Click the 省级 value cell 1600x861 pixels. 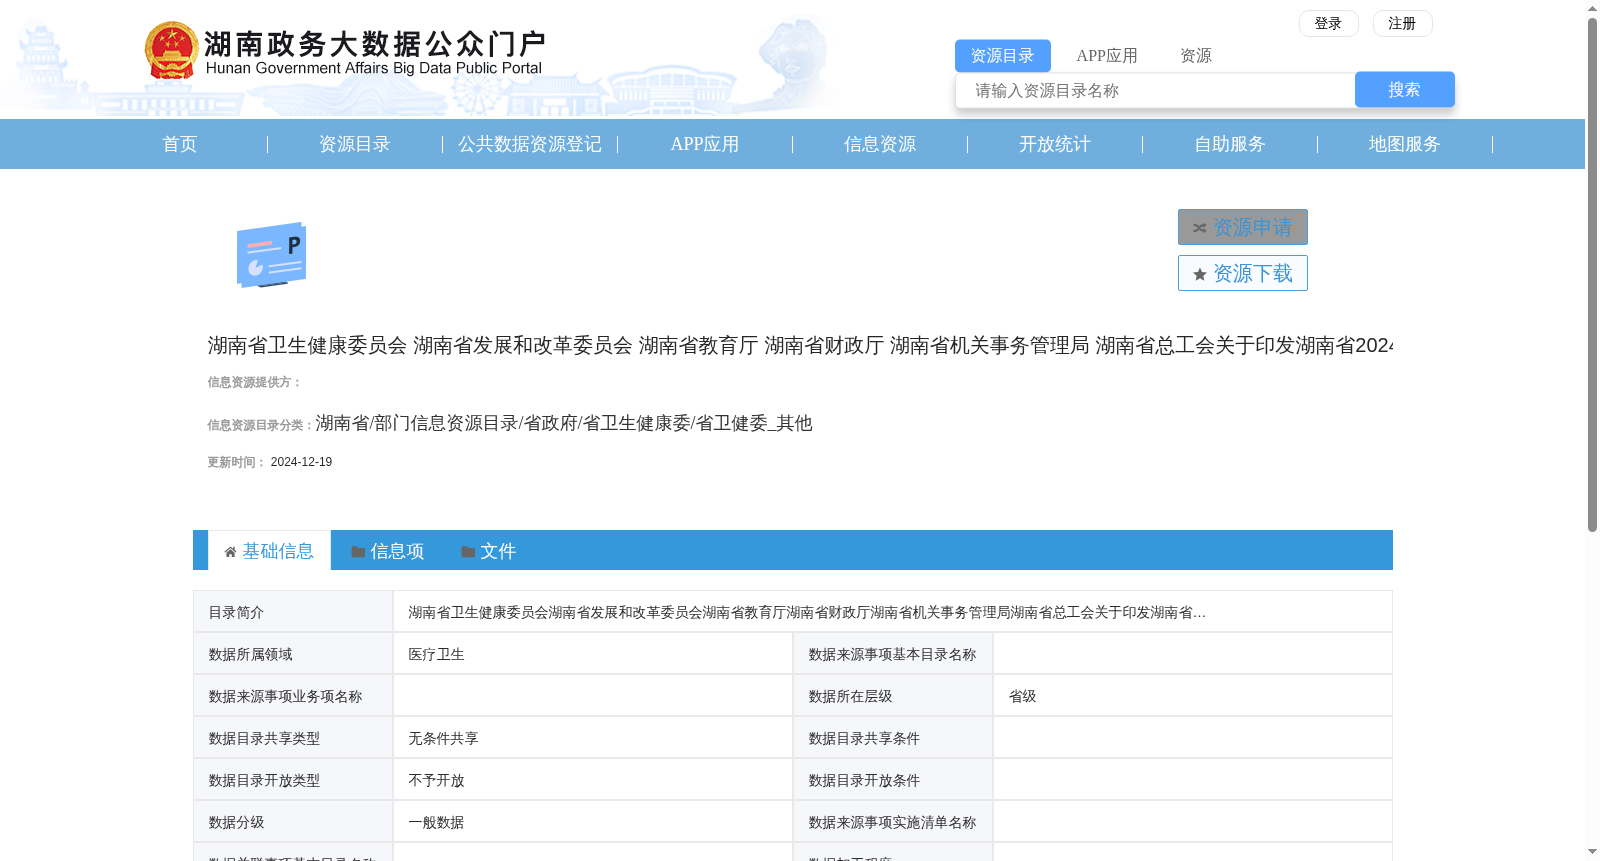1192,696
